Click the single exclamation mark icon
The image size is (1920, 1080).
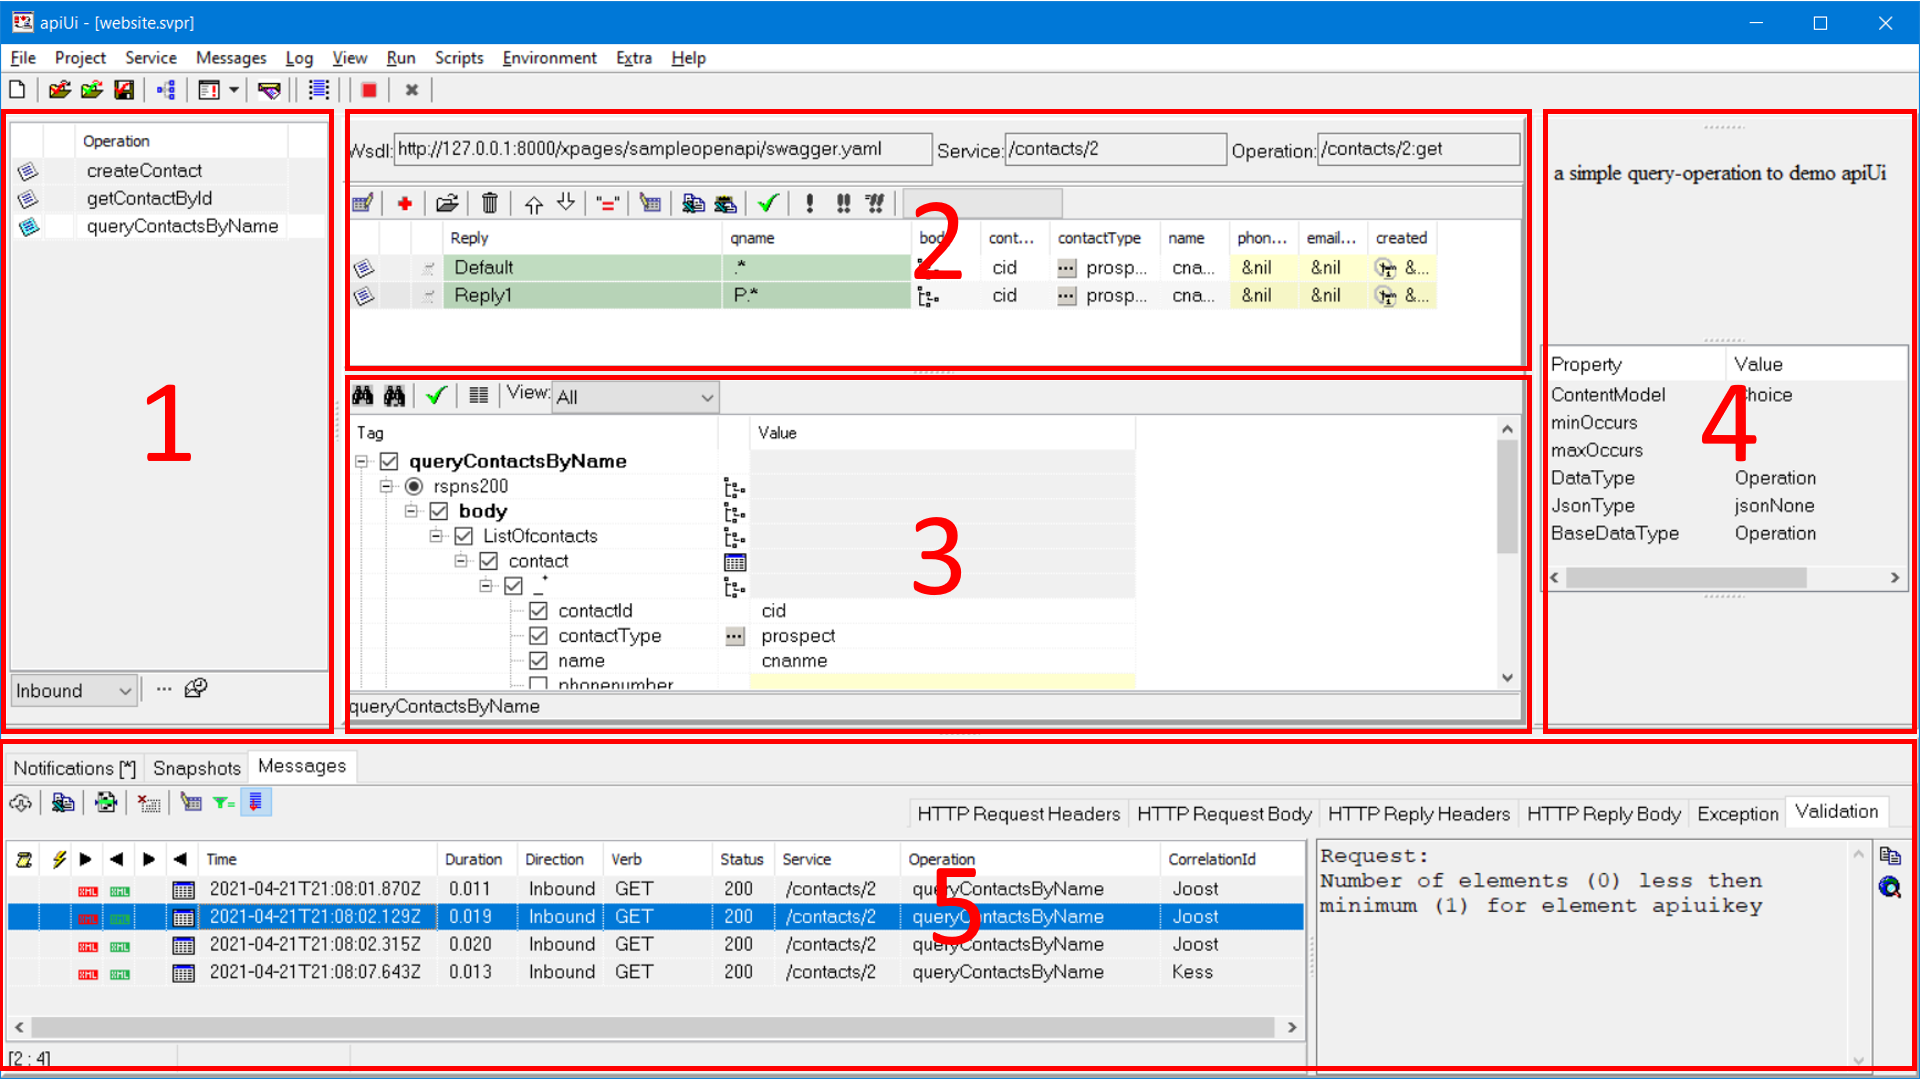click(809, 204)
